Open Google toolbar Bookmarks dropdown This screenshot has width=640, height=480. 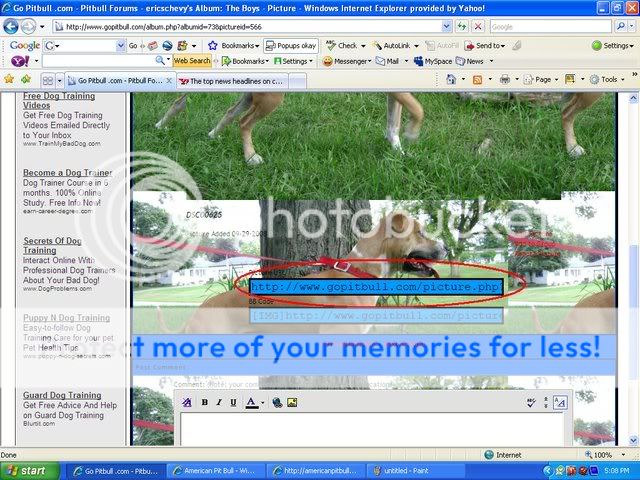coord(238,46)
